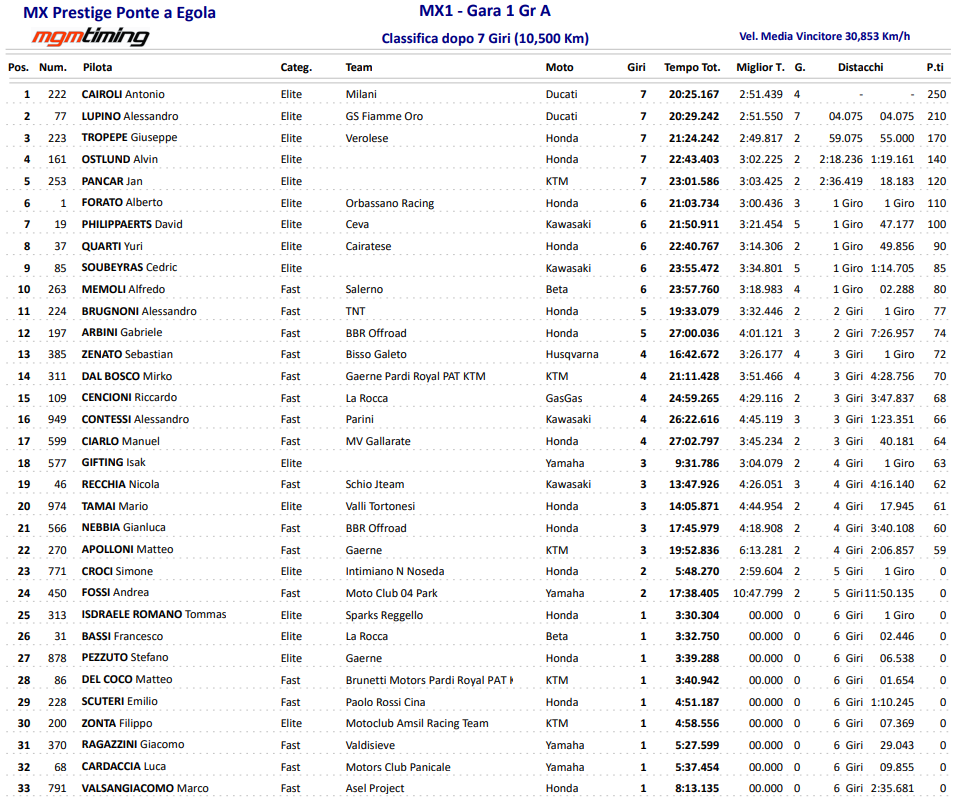Select rider name 'DAL BOSCO Mirko'

pyautogui.click(x=127, y=376)
